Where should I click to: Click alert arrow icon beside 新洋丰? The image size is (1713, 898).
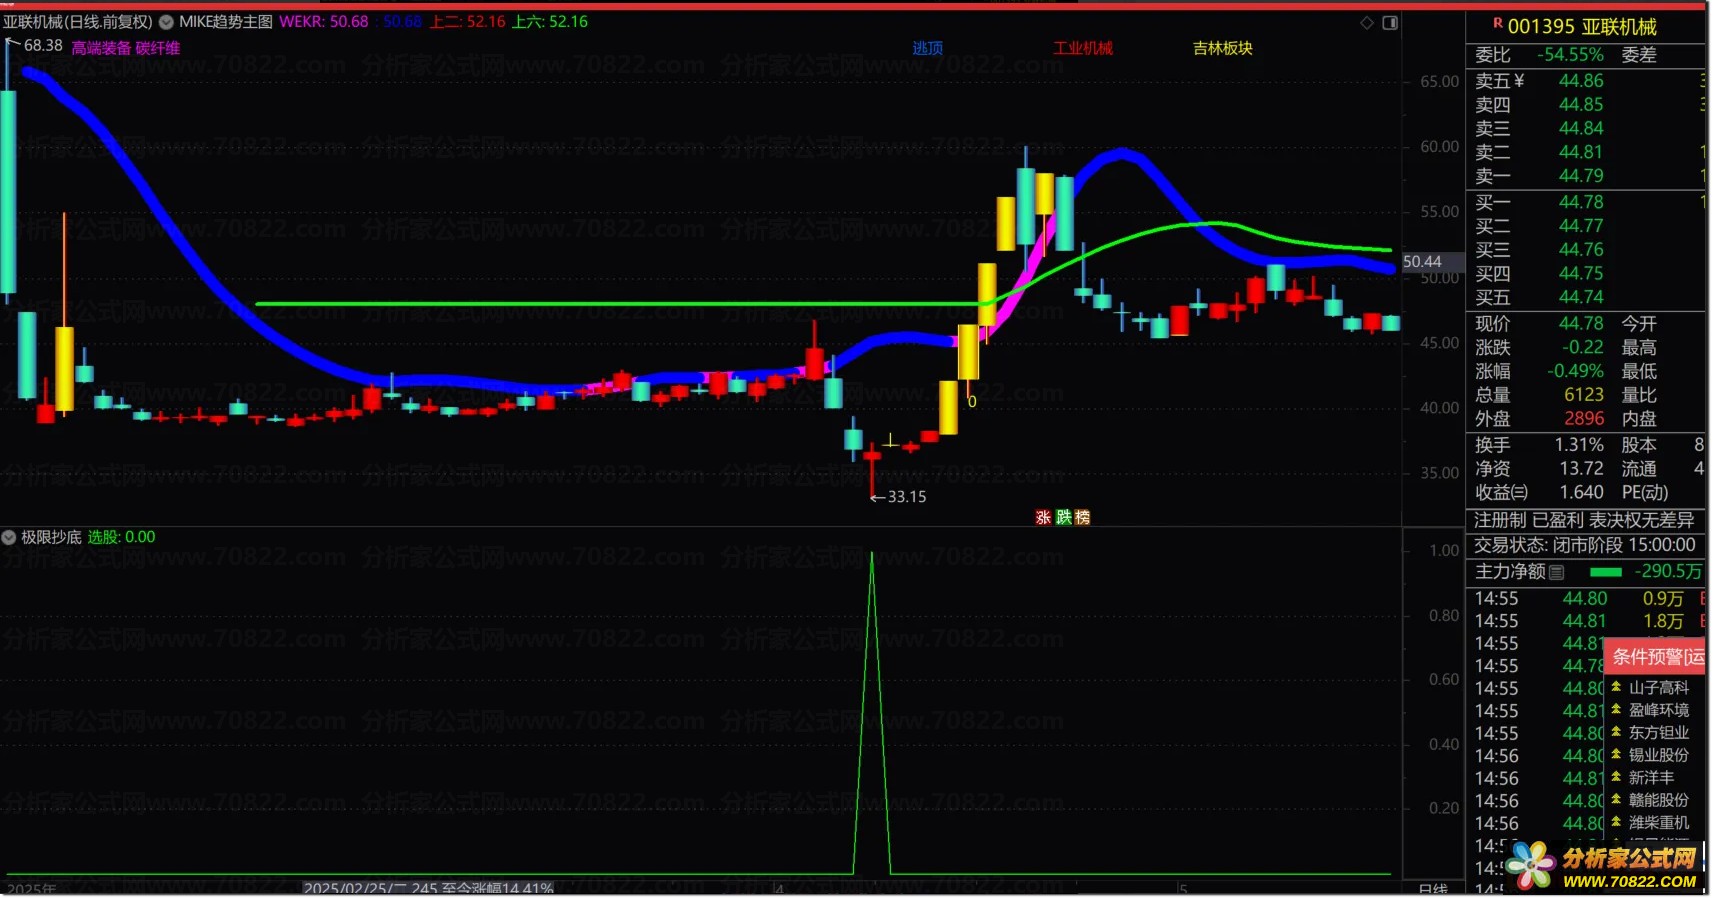tap(1616, 777)
